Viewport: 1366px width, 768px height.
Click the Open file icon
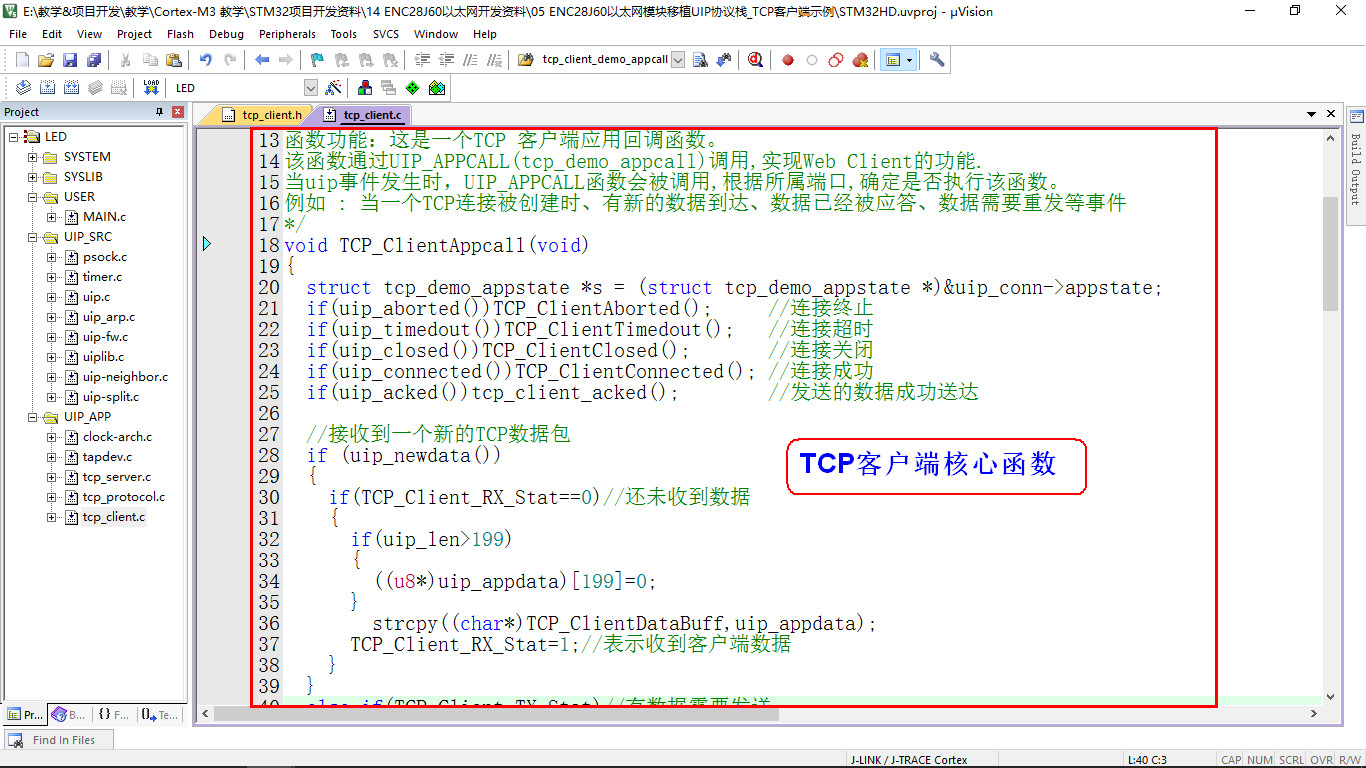click(46, 60)
